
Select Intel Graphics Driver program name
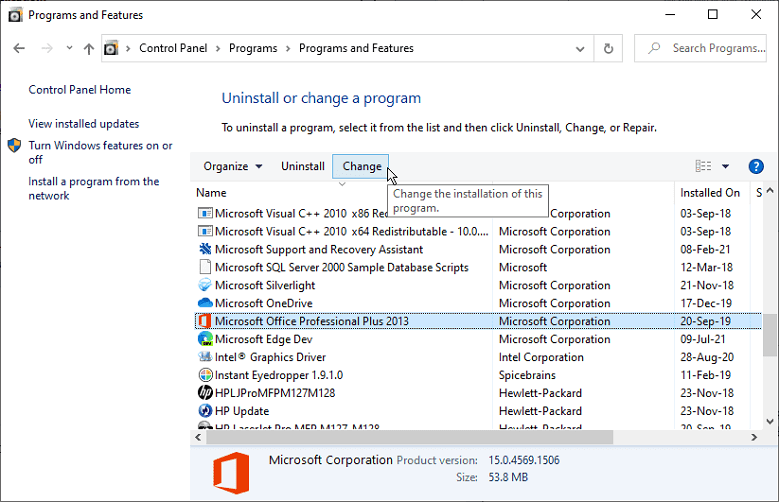270,357
